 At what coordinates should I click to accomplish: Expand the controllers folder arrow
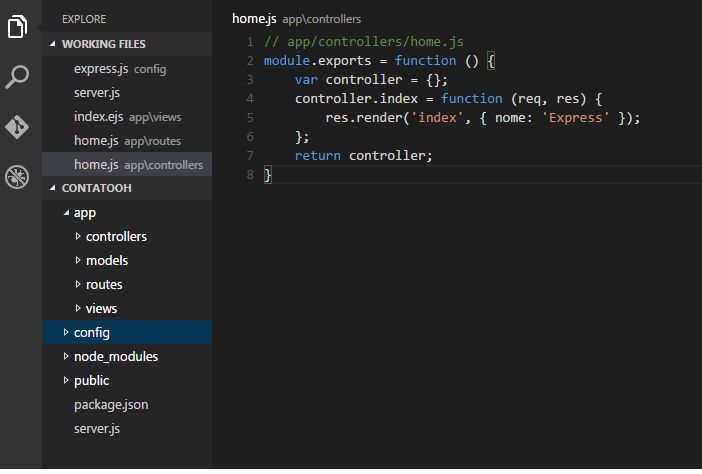(x=78, y=236)
